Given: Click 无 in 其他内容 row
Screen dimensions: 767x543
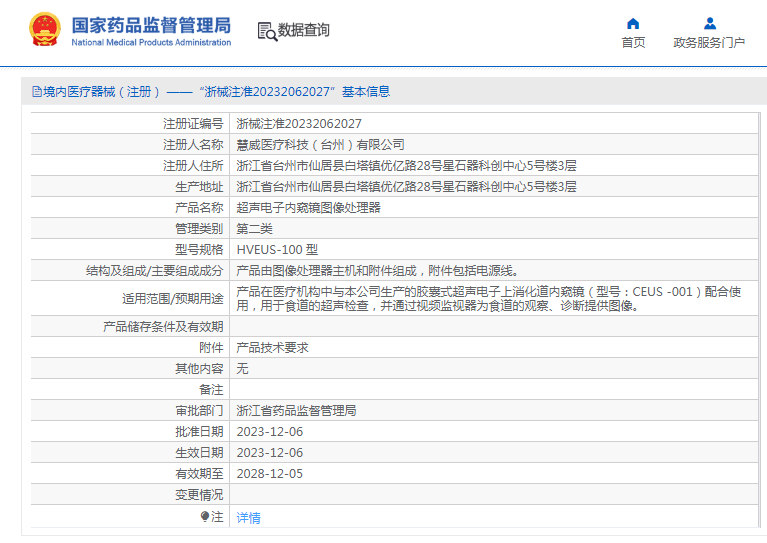Looking at the screenshot, I should (x=243, y=369).
